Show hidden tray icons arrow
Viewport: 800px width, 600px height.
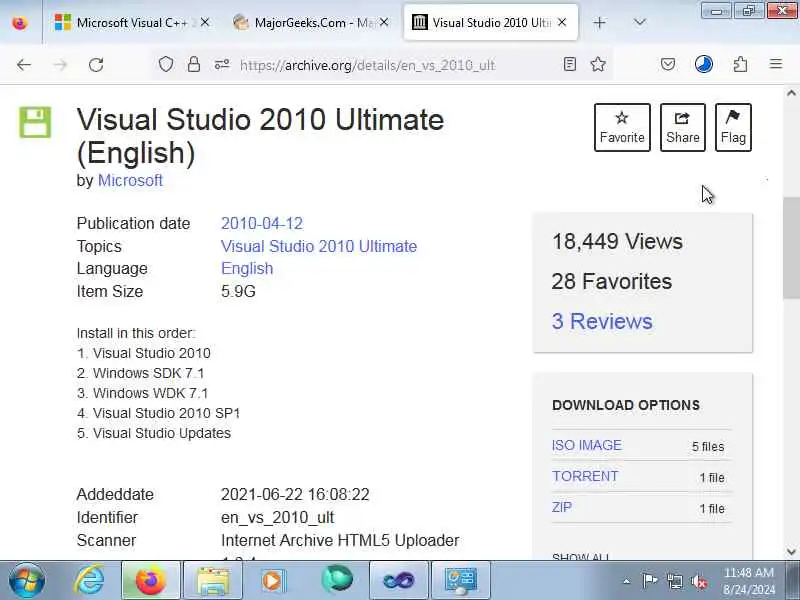point(627,581)
